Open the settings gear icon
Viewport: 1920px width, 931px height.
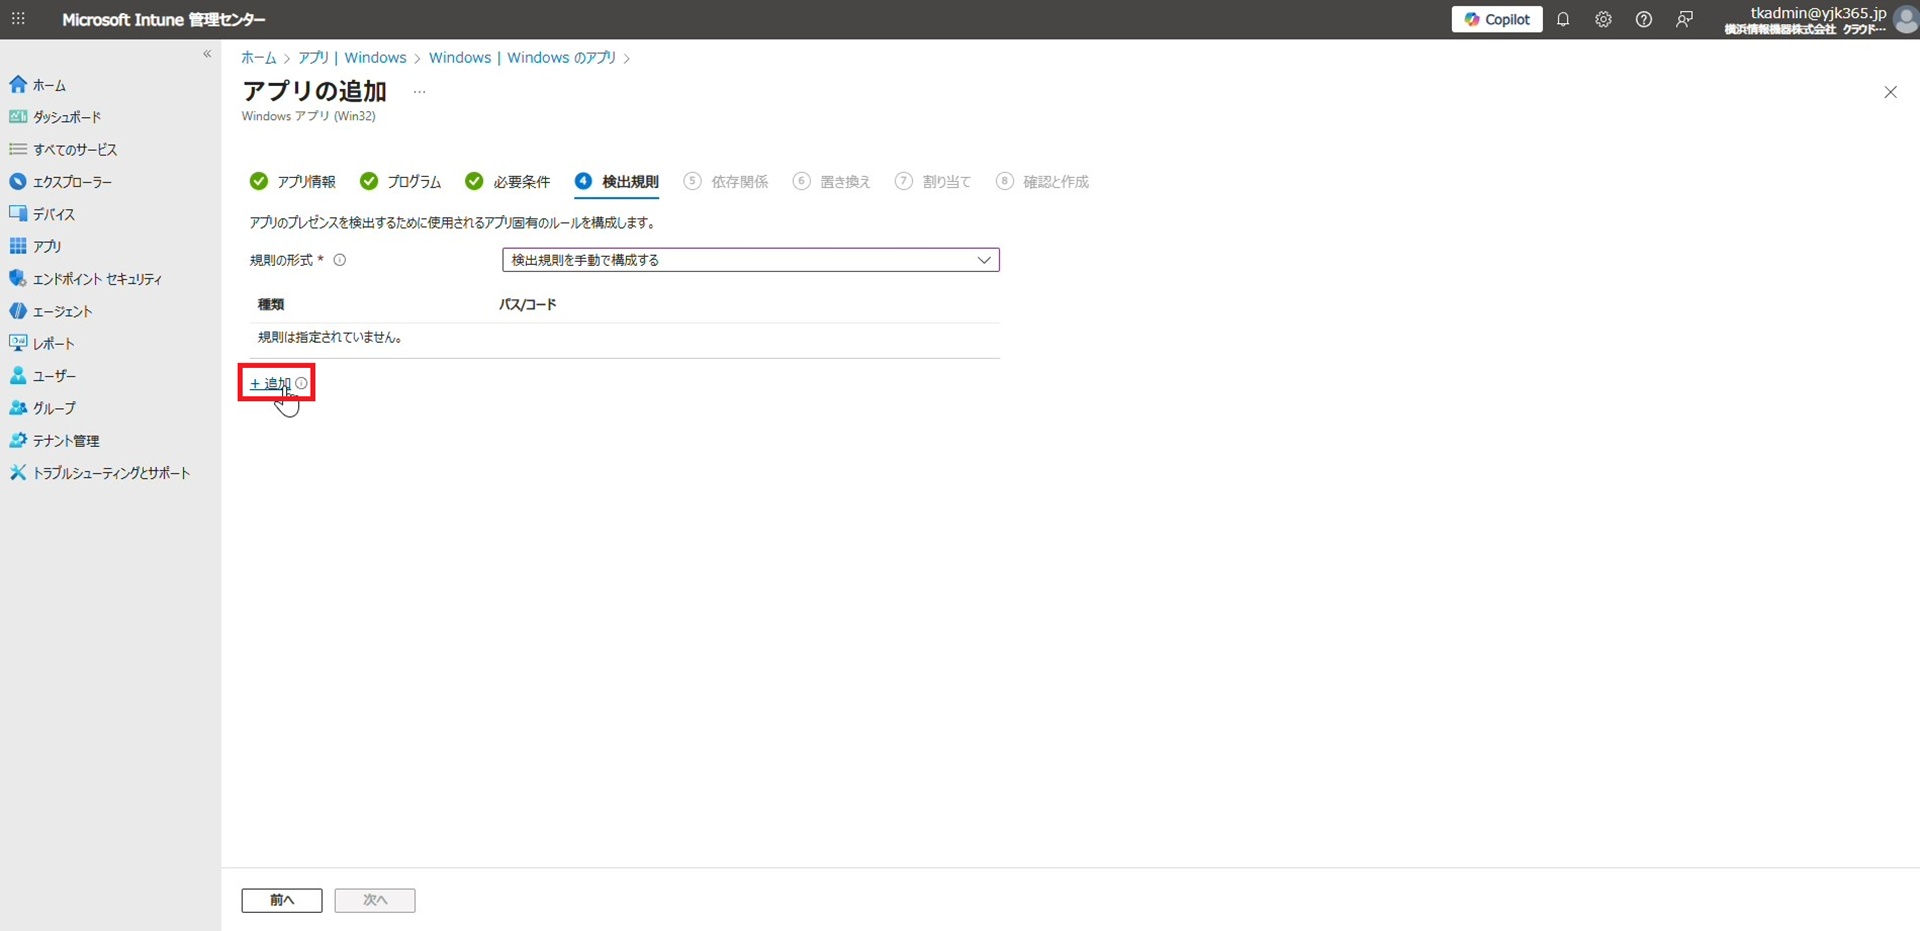(1603, 20)
